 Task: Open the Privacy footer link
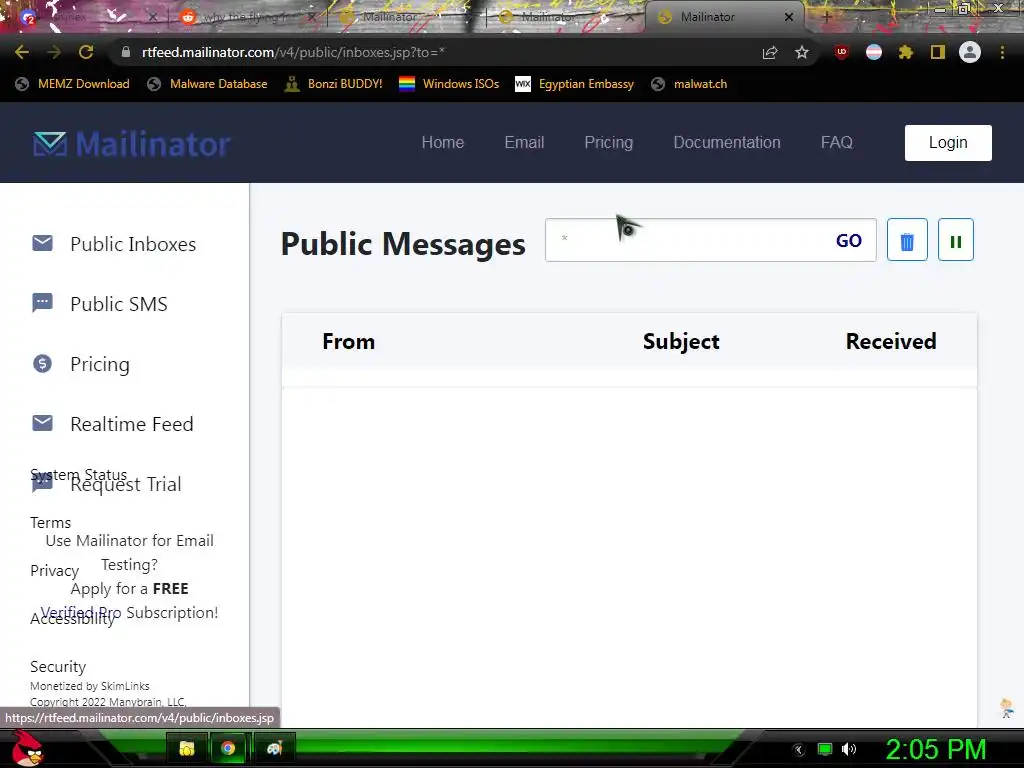click(54, 570)
